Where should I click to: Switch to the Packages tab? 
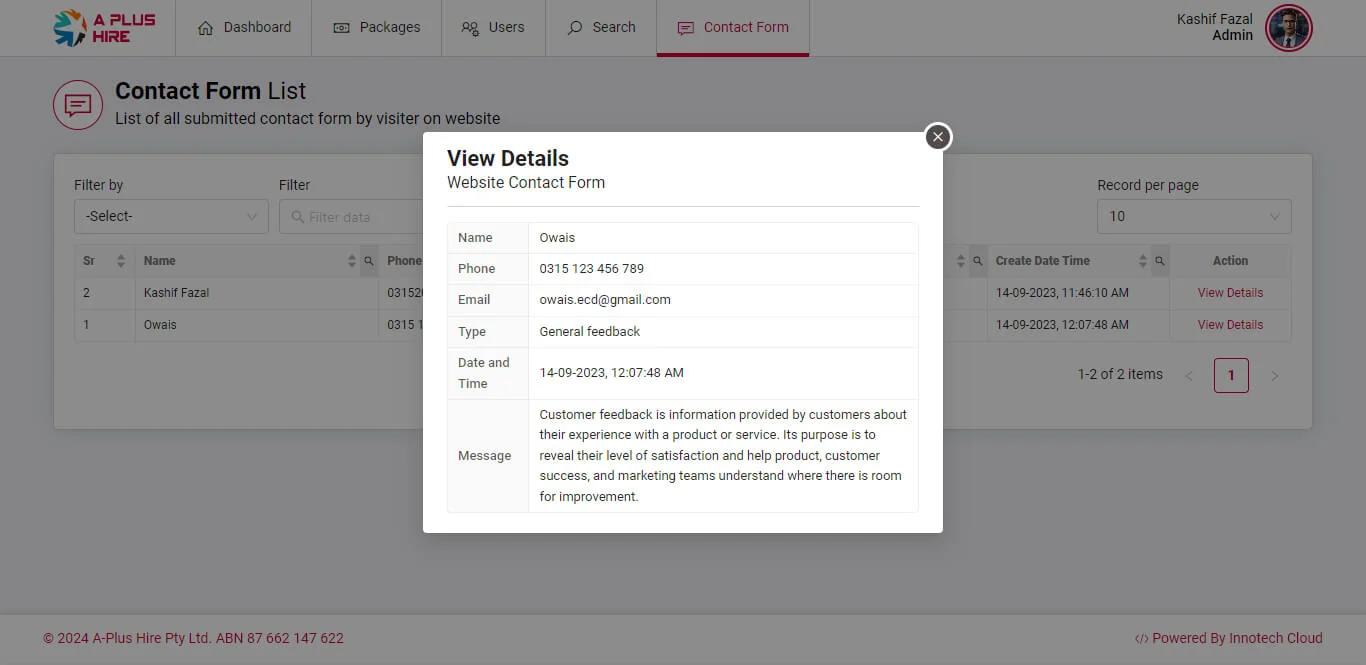(376, 28)
